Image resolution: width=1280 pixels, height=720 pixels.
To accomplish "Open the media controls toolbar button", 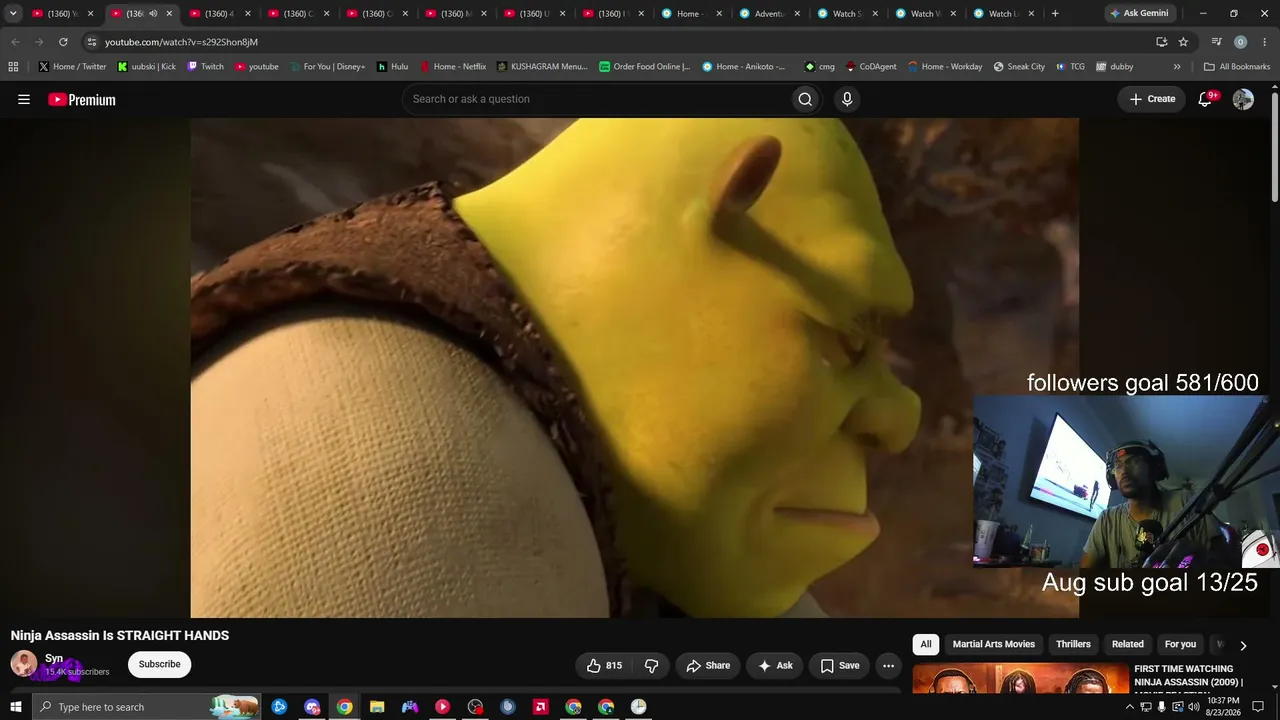I will point(1216,42).
